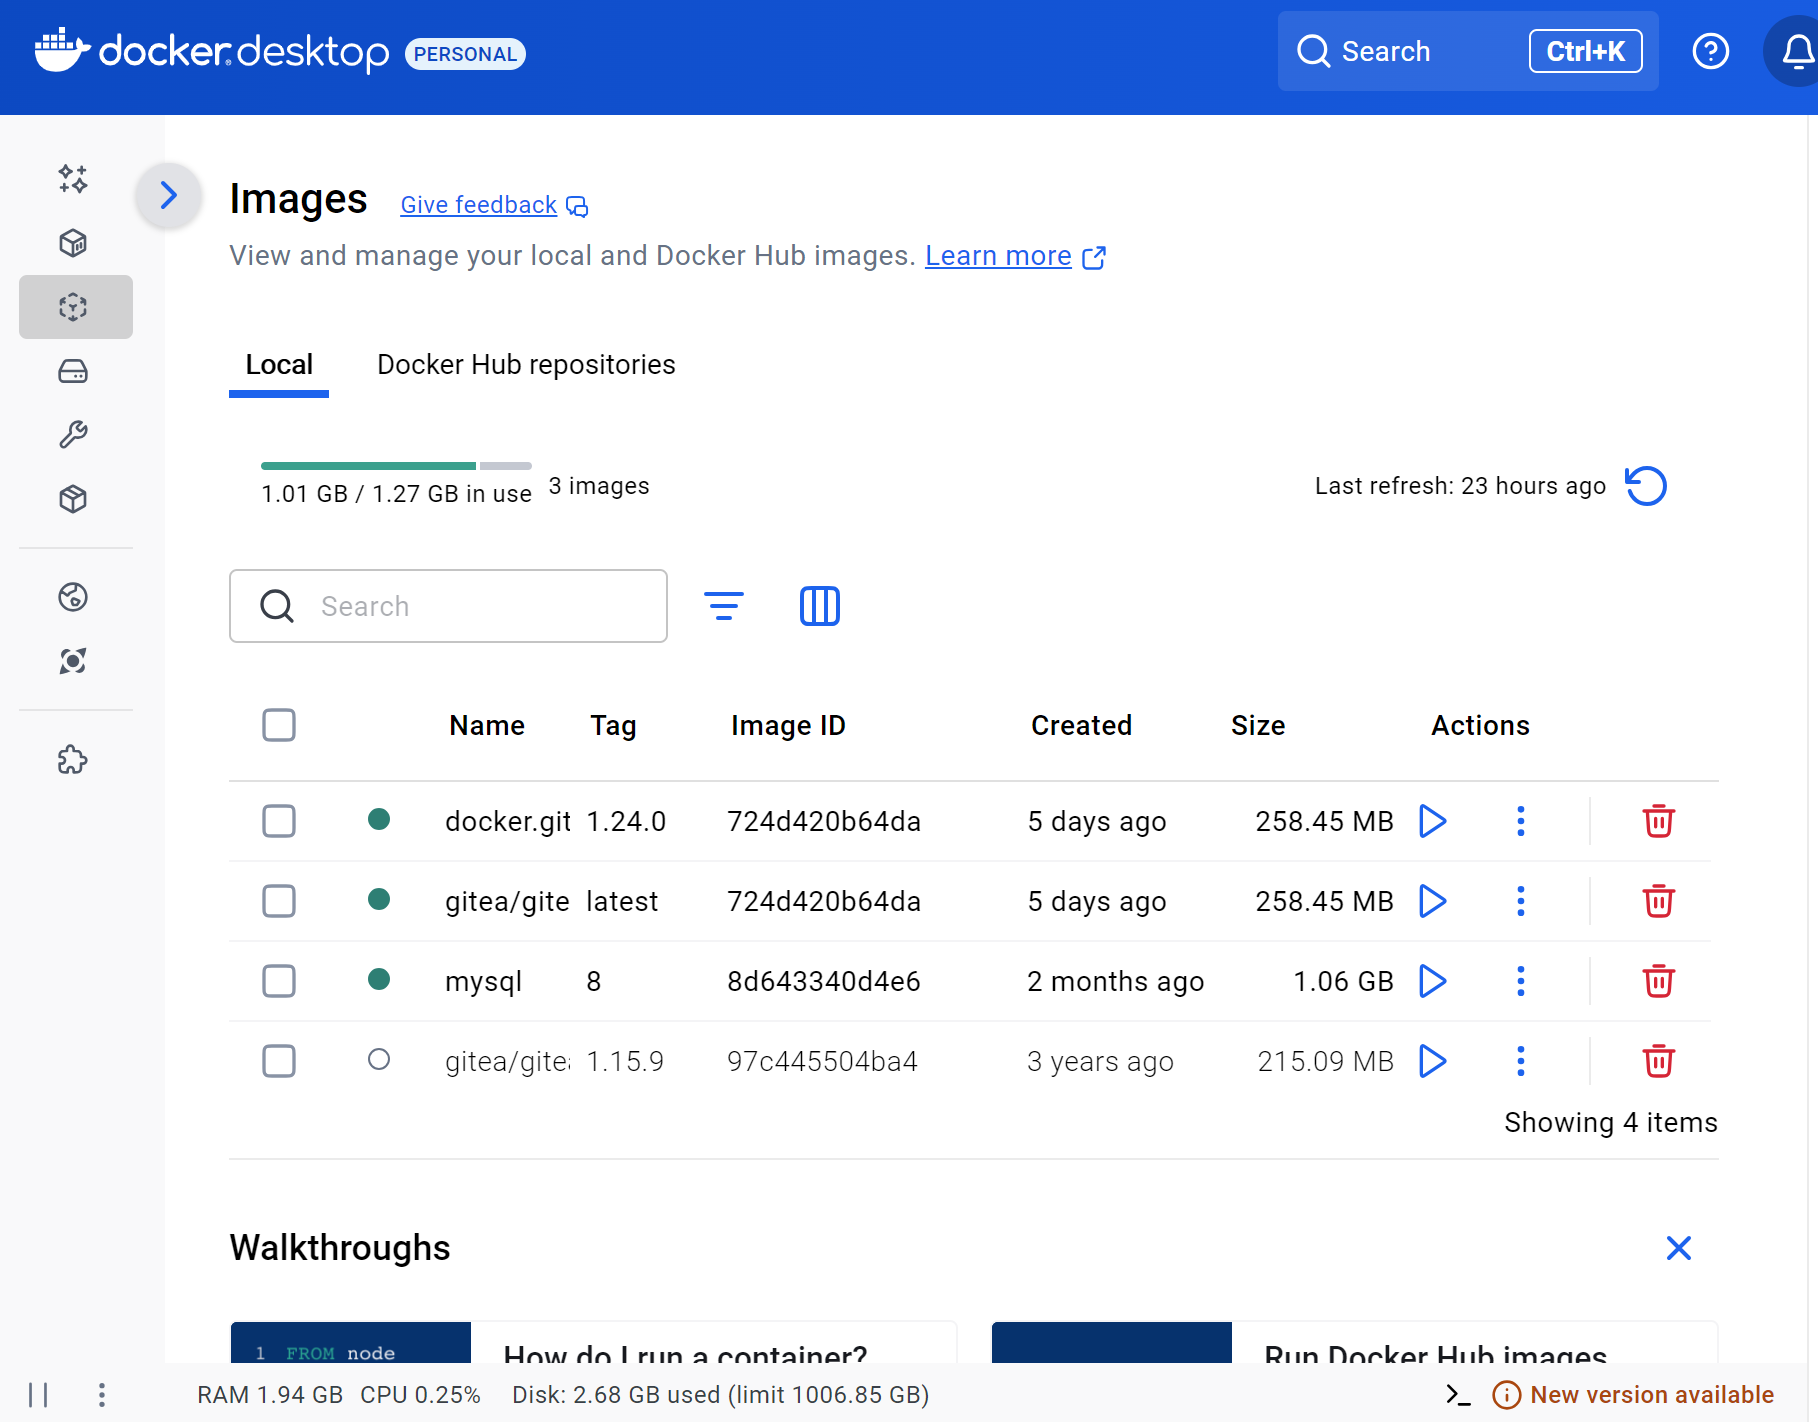1818x1422 pixels.
Task: Refresh the image list with the refresh icon
Action: (x=1646, y=486)
